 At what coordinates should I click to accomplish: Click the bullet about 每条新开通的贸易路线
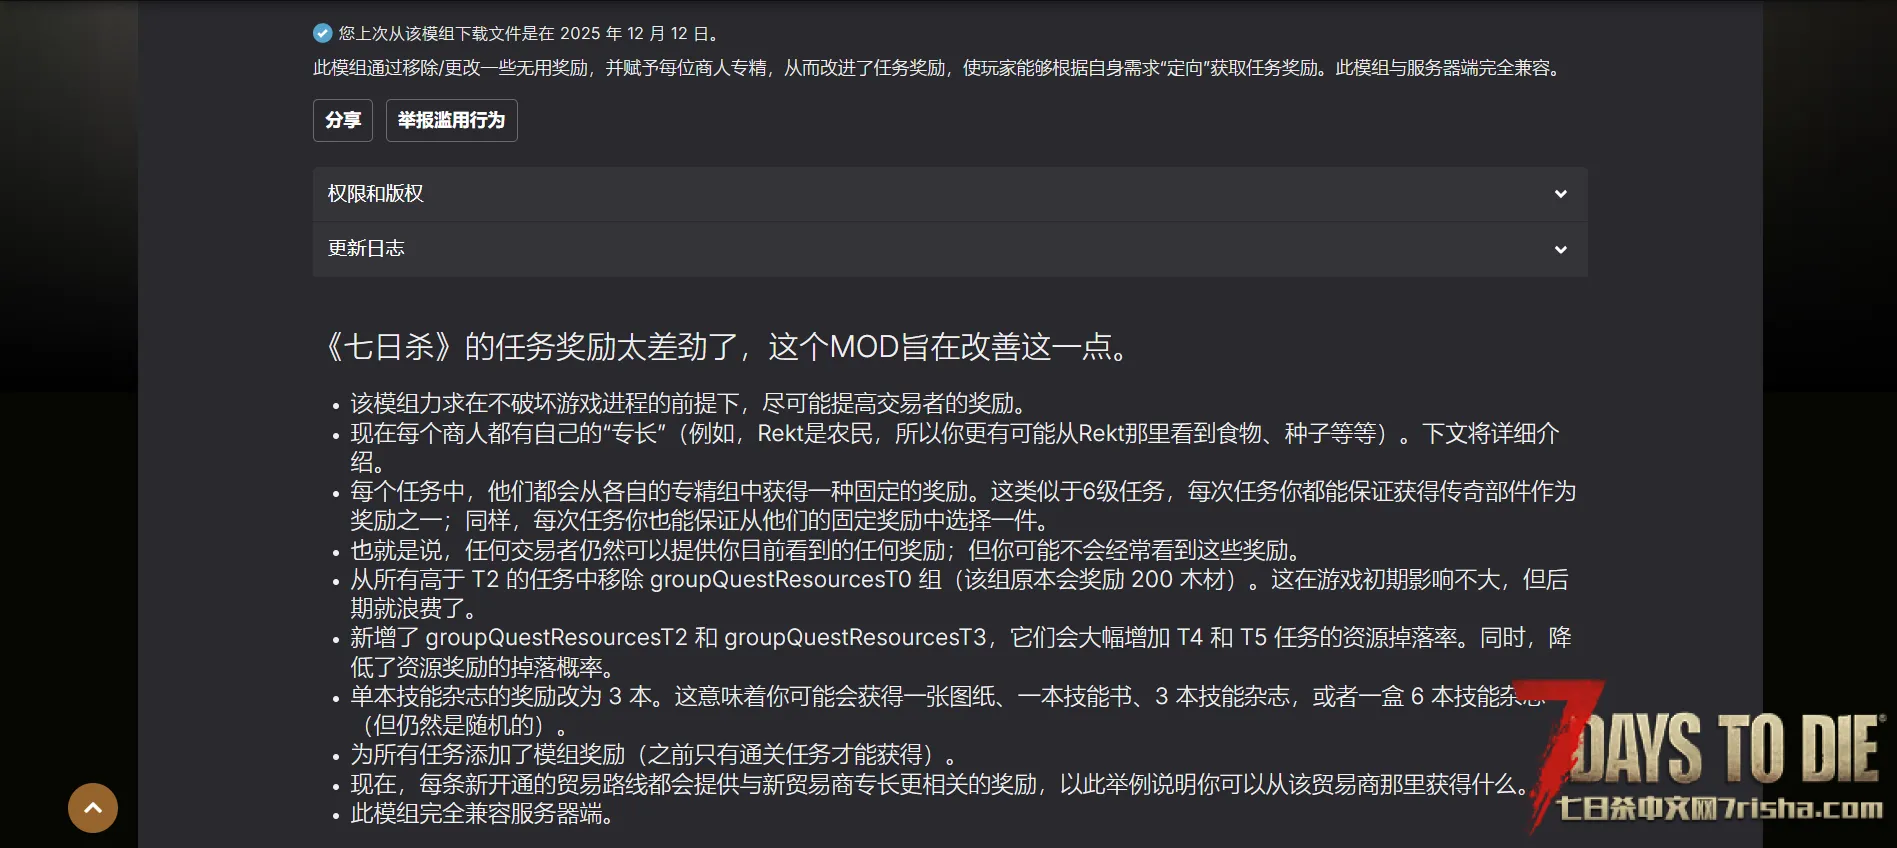tap(938, 785)
